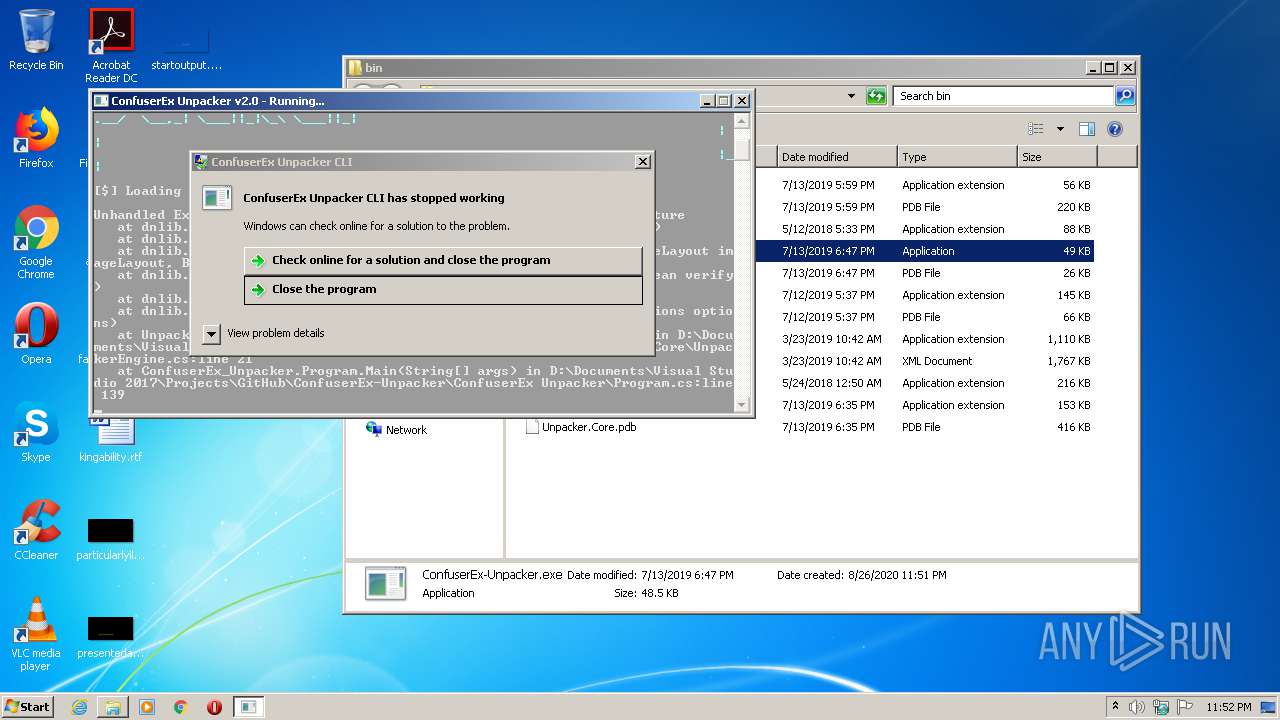
Task: Select the Application extension row 56 KB
Action: click(x=924, y=185)
